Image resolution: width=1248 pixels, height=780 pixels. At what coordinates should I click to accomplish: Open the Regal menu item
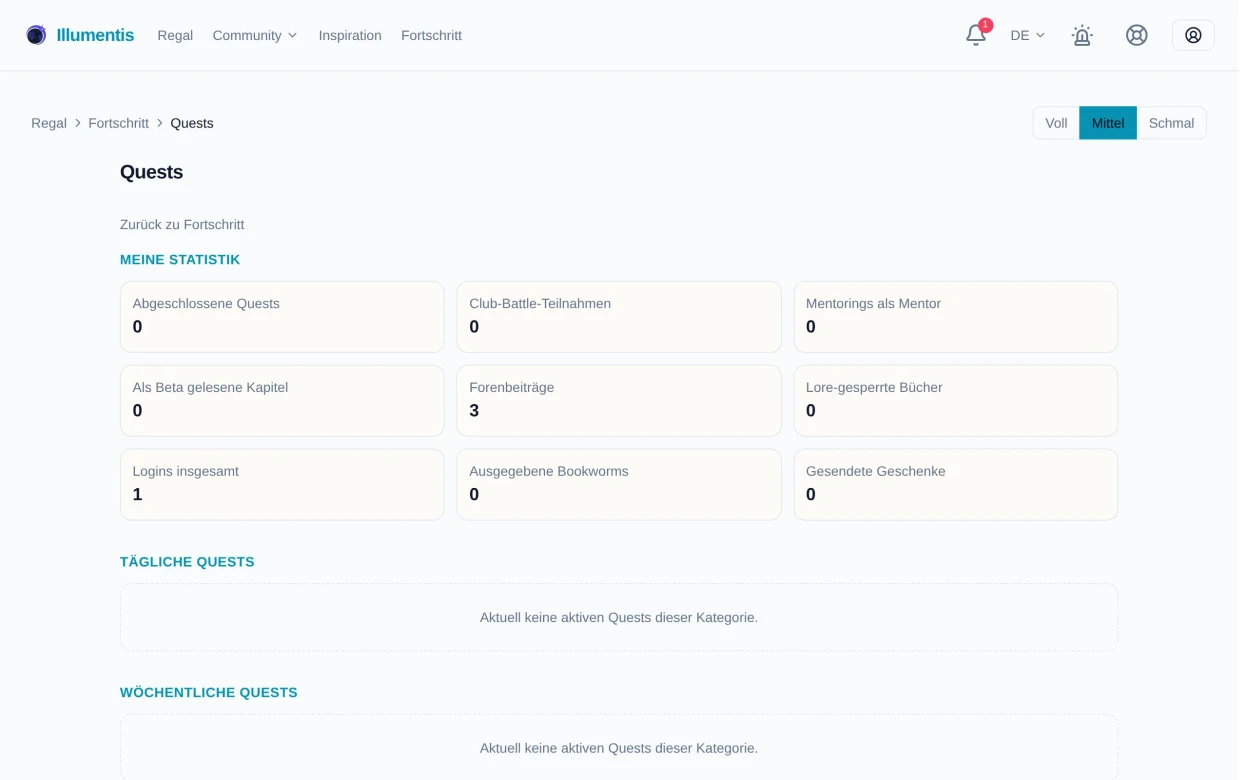(x=175, y=35)
